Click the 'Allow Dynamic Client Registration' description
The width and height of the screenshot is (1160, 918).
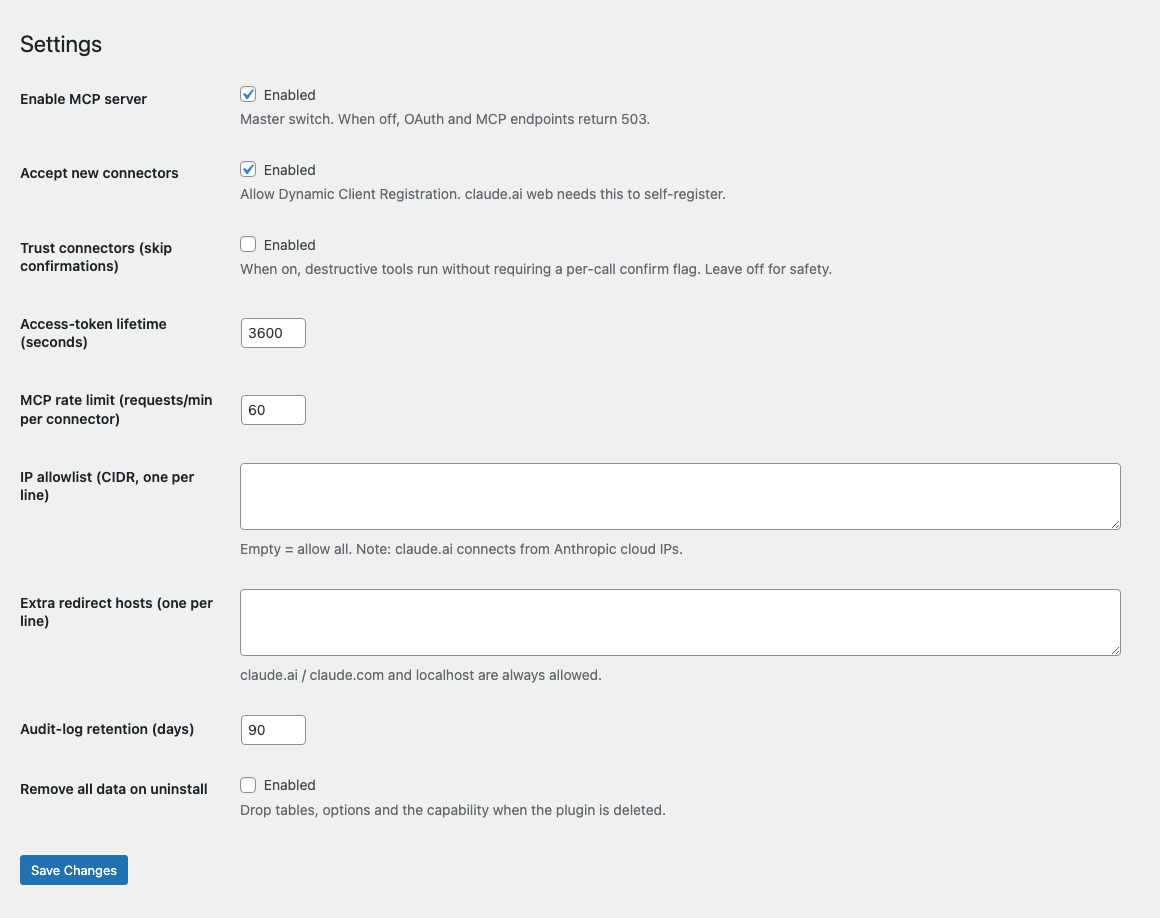click(482, 194)
